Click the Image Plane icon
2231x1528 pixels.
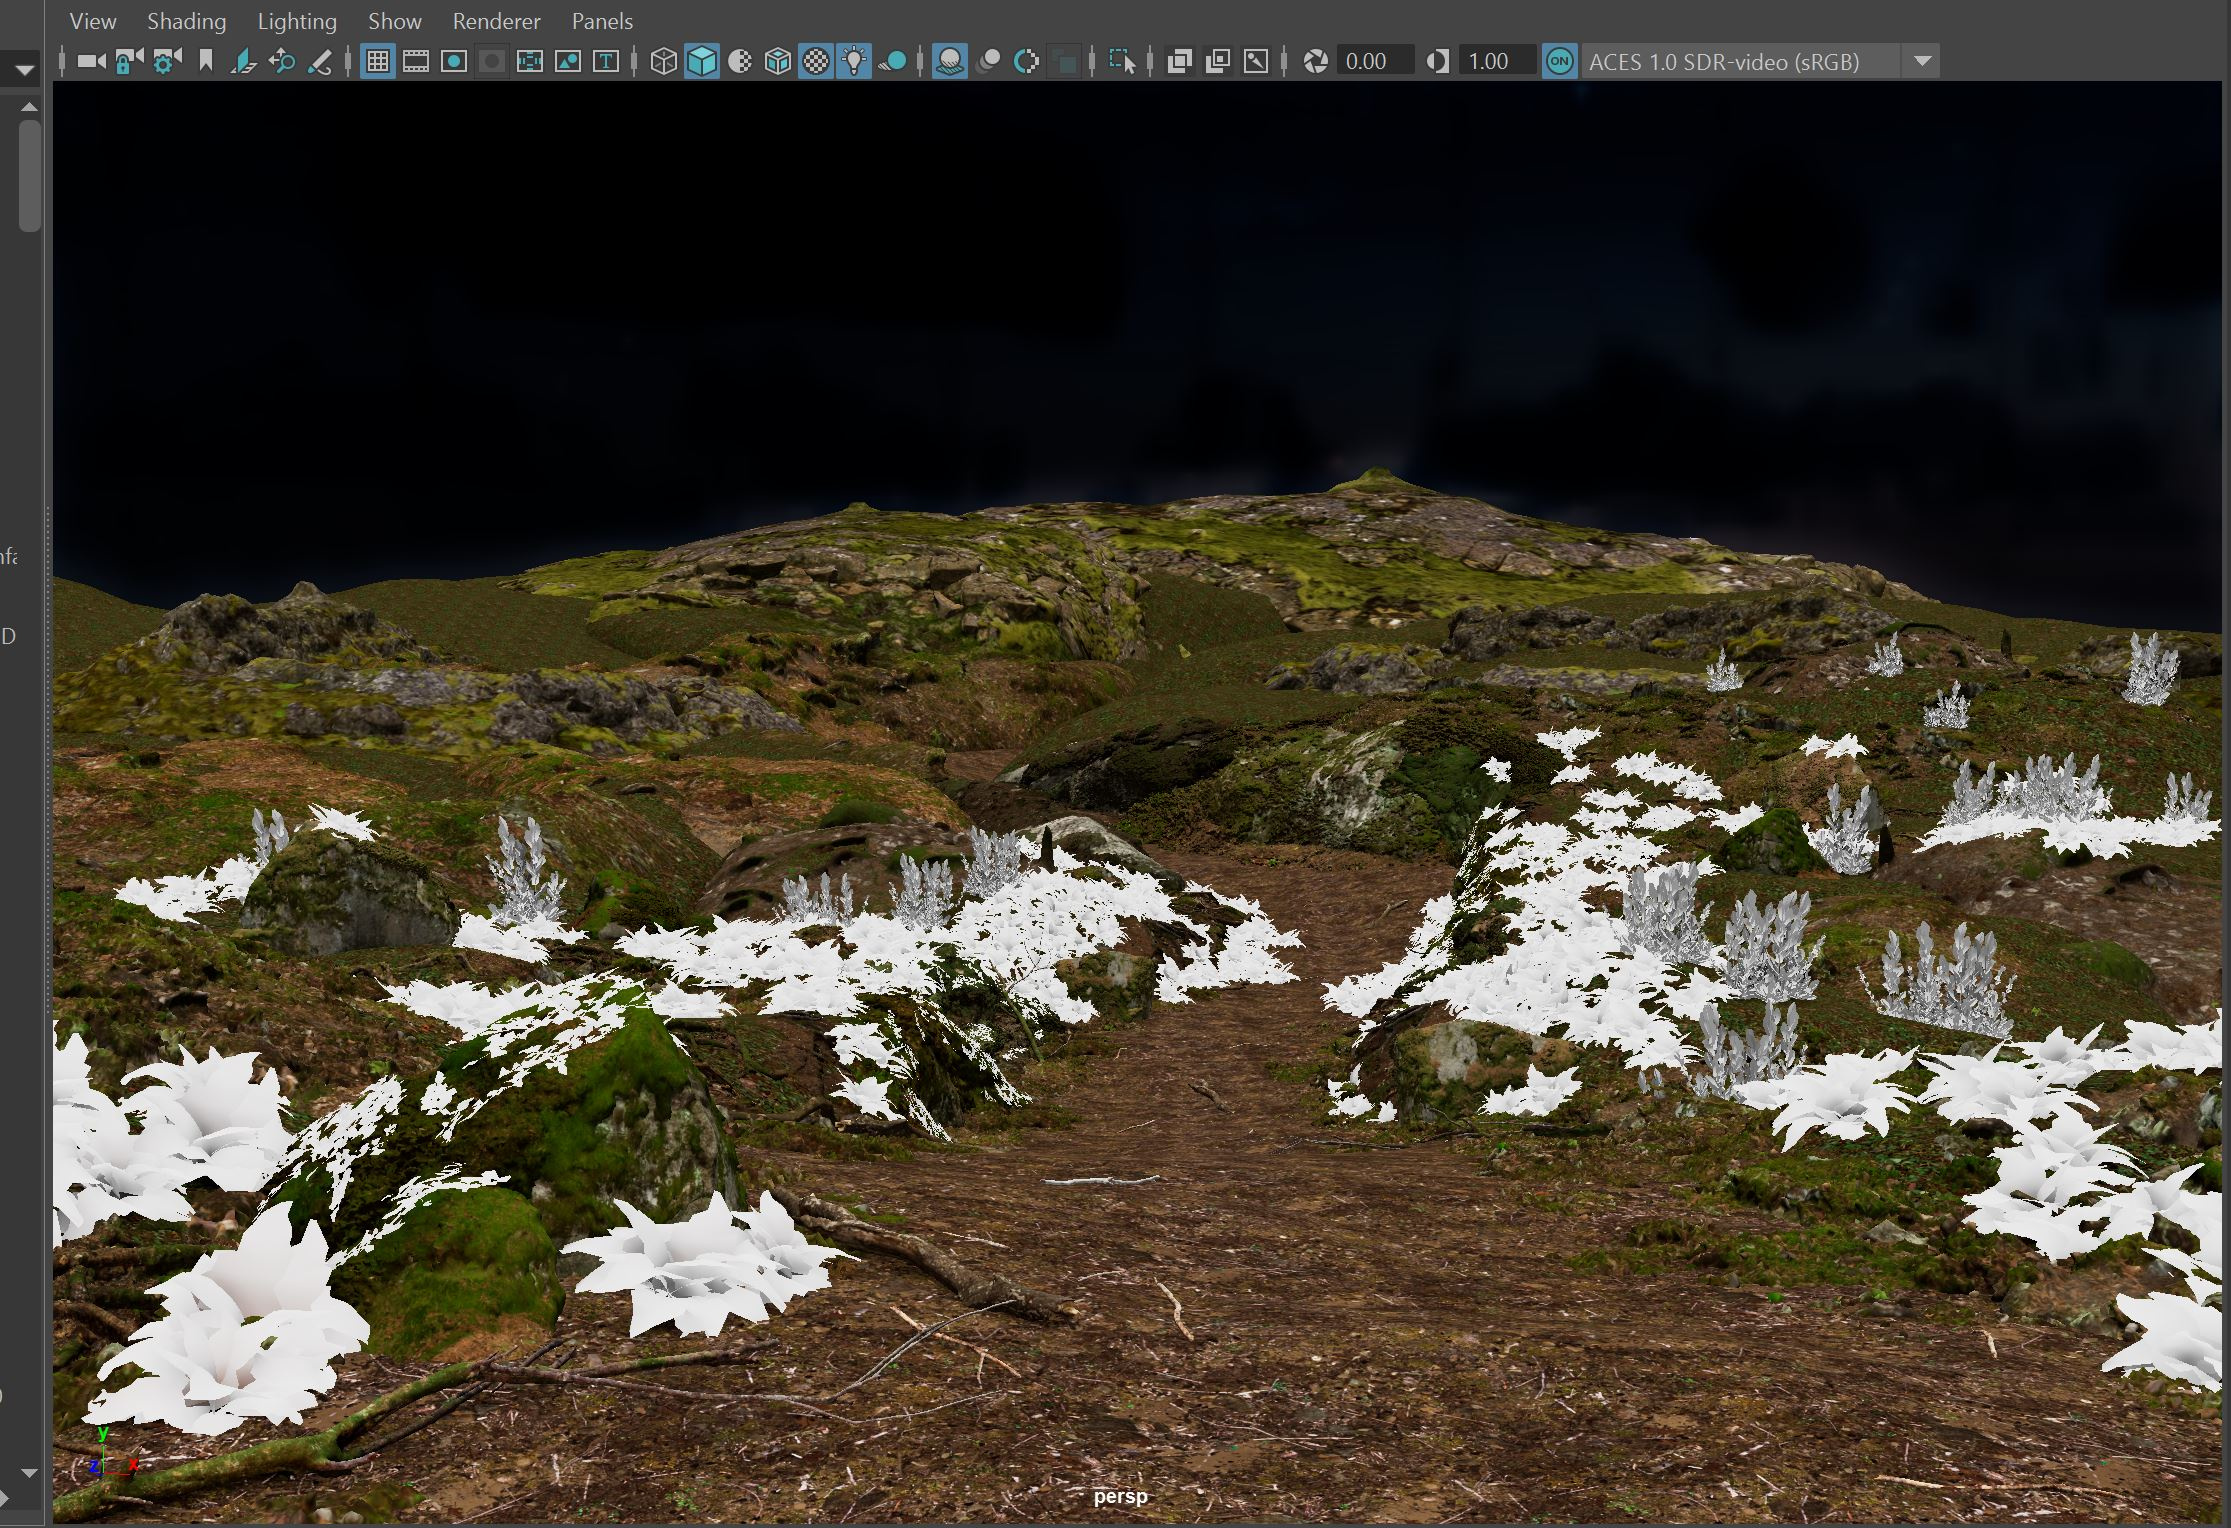pyautogui.click(x=243, y=62)
